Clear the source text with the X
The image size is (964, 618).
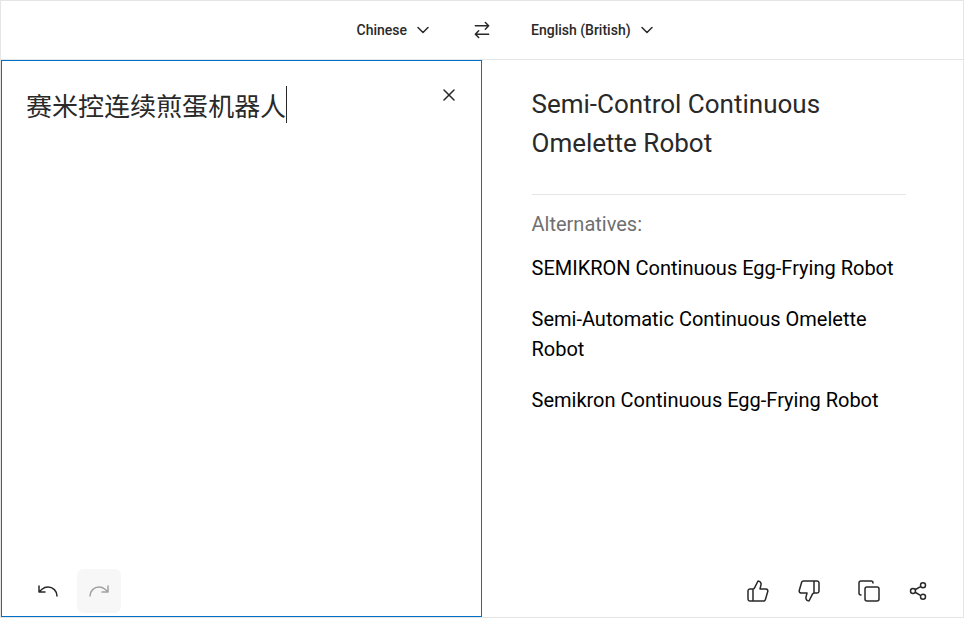[449, 95]
